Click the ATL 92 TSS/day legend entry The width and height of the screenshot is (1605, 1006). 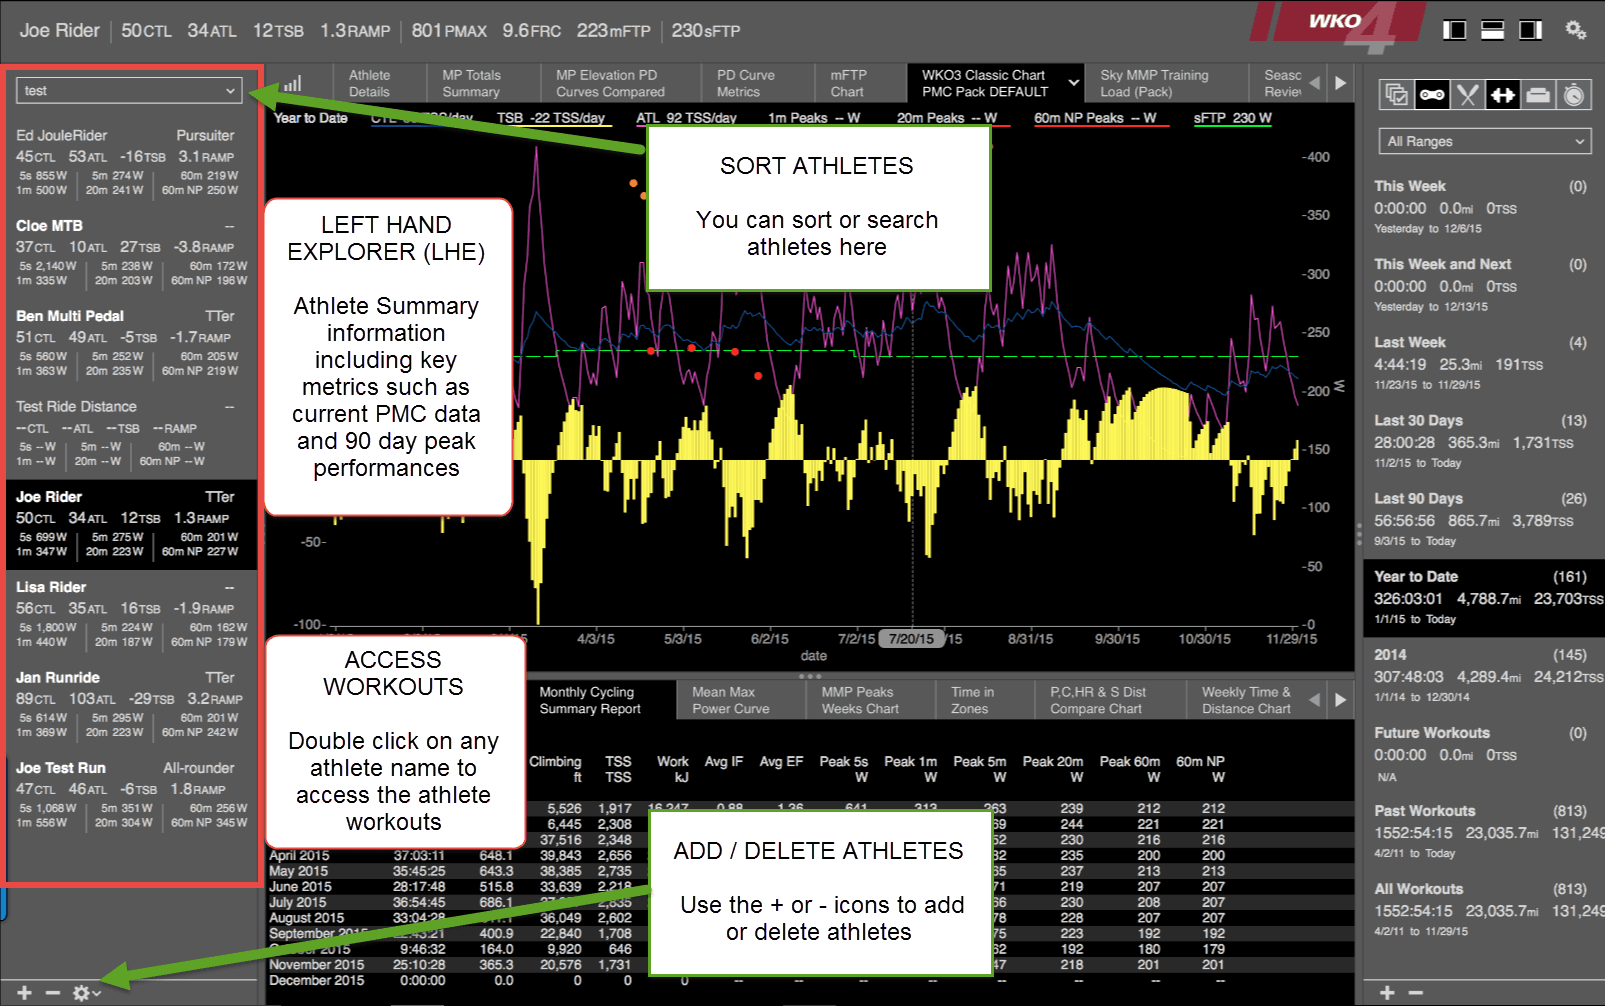coord(686,118)
